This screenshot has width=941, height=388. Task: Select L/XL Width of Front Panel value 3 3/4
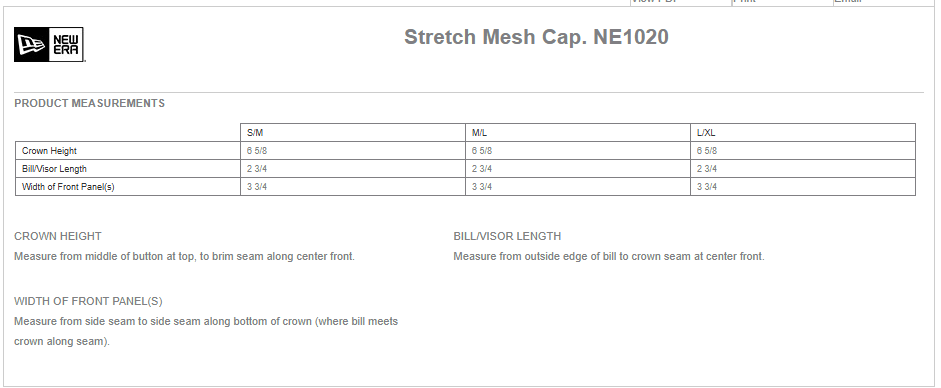pos(707,187)
